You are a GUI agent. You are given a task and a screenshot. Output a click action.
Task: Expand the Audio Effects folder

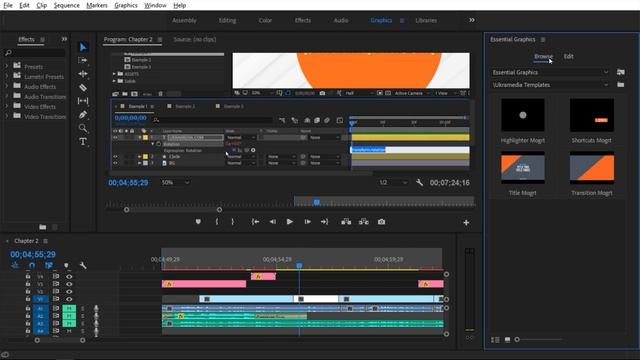coord(7,86)
